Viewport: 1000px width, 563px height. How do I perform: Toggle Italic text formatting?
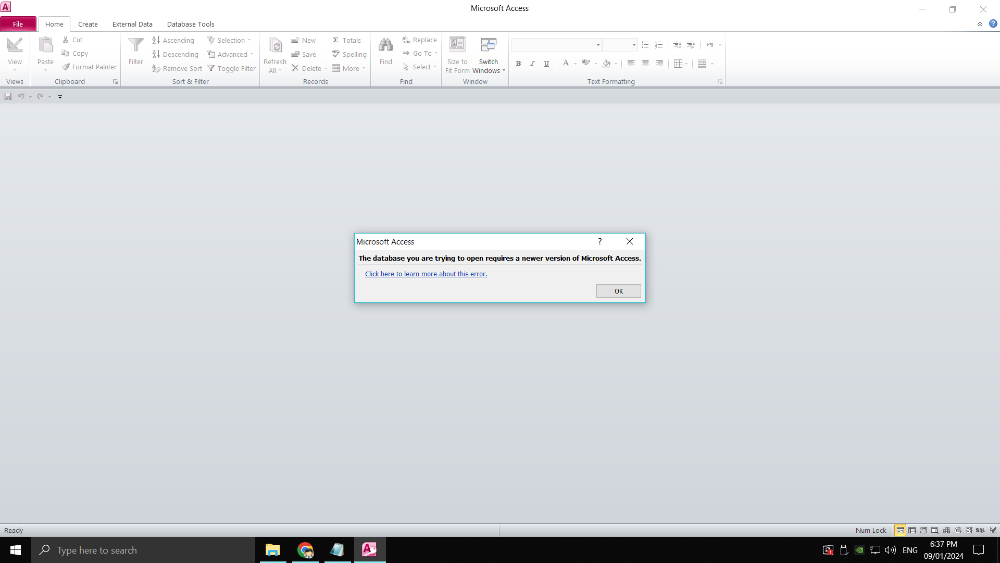pyautogui.click(x=532, y=63)
